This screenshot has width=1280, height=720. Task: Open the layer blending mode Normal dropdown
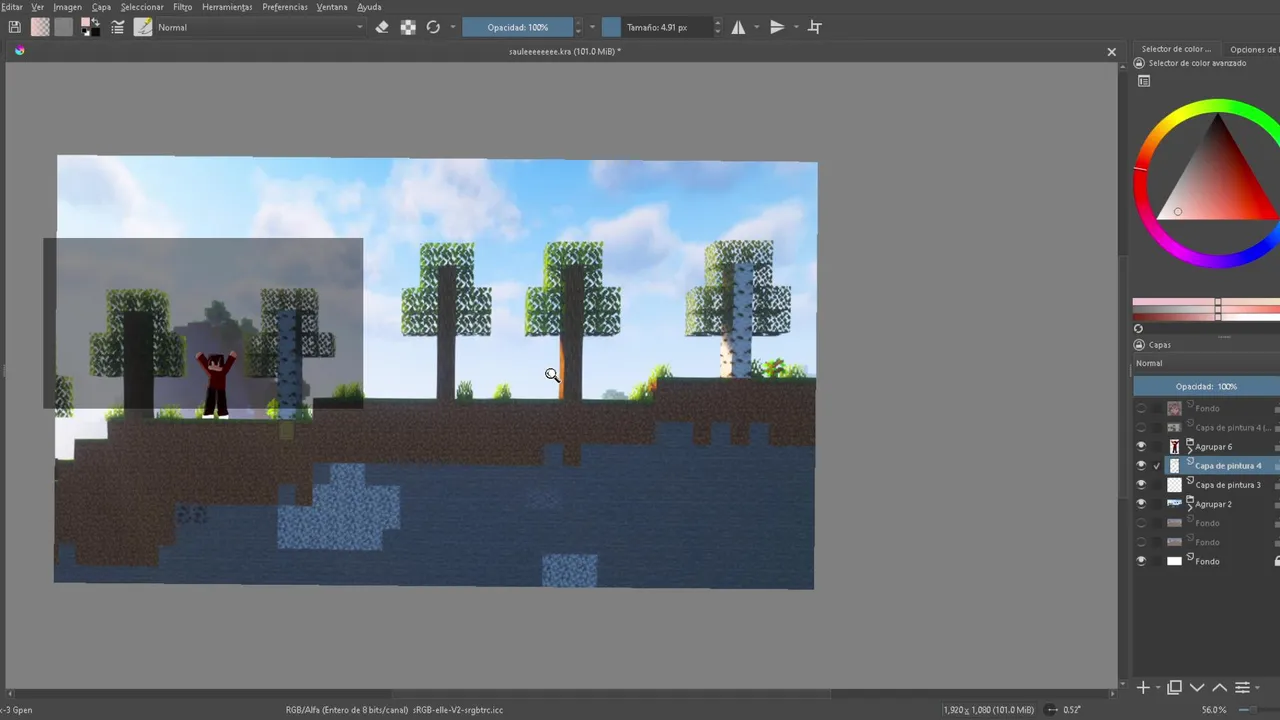pos(1206,363)
